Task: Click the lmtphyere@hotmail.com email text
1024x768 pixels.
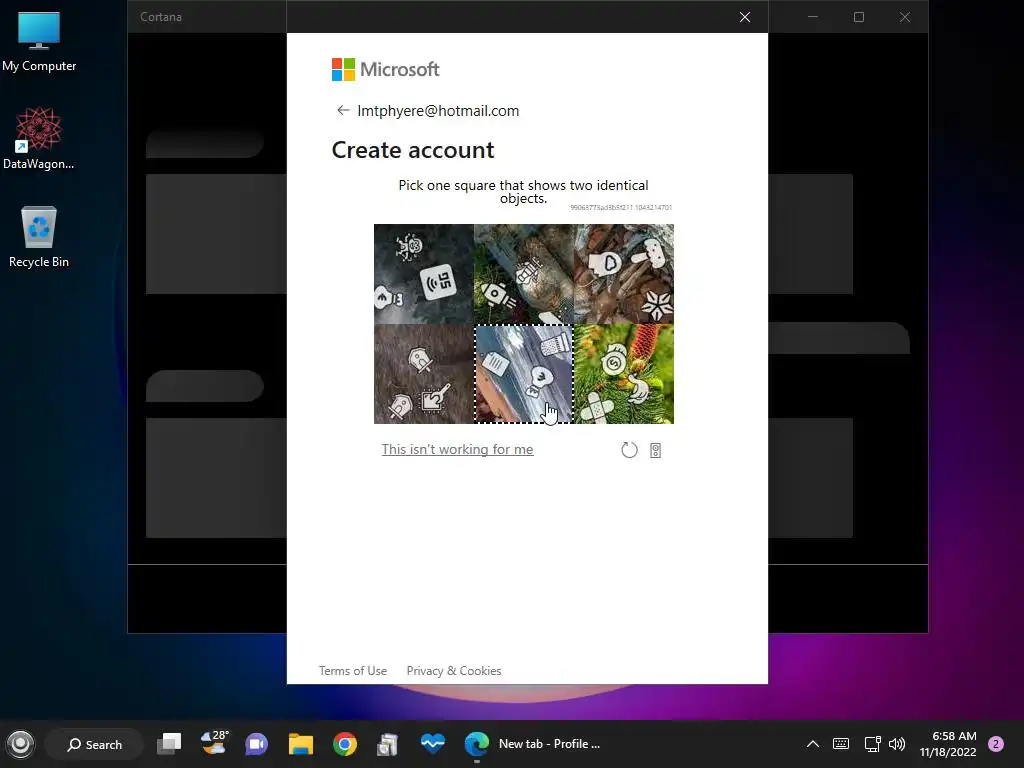Action: coord(438,111)
